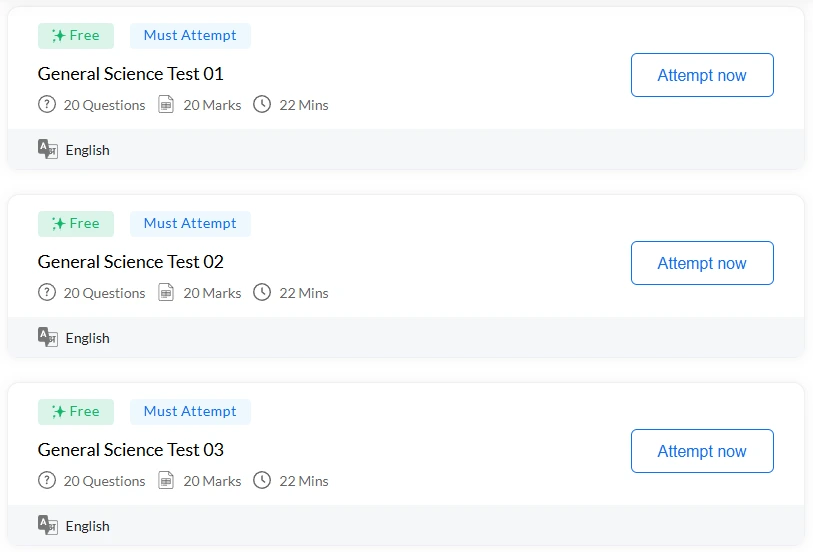Open the General Science Test 01 title
Image resolution: width=813 pixels, height=552 pixels.
point(131,74)
